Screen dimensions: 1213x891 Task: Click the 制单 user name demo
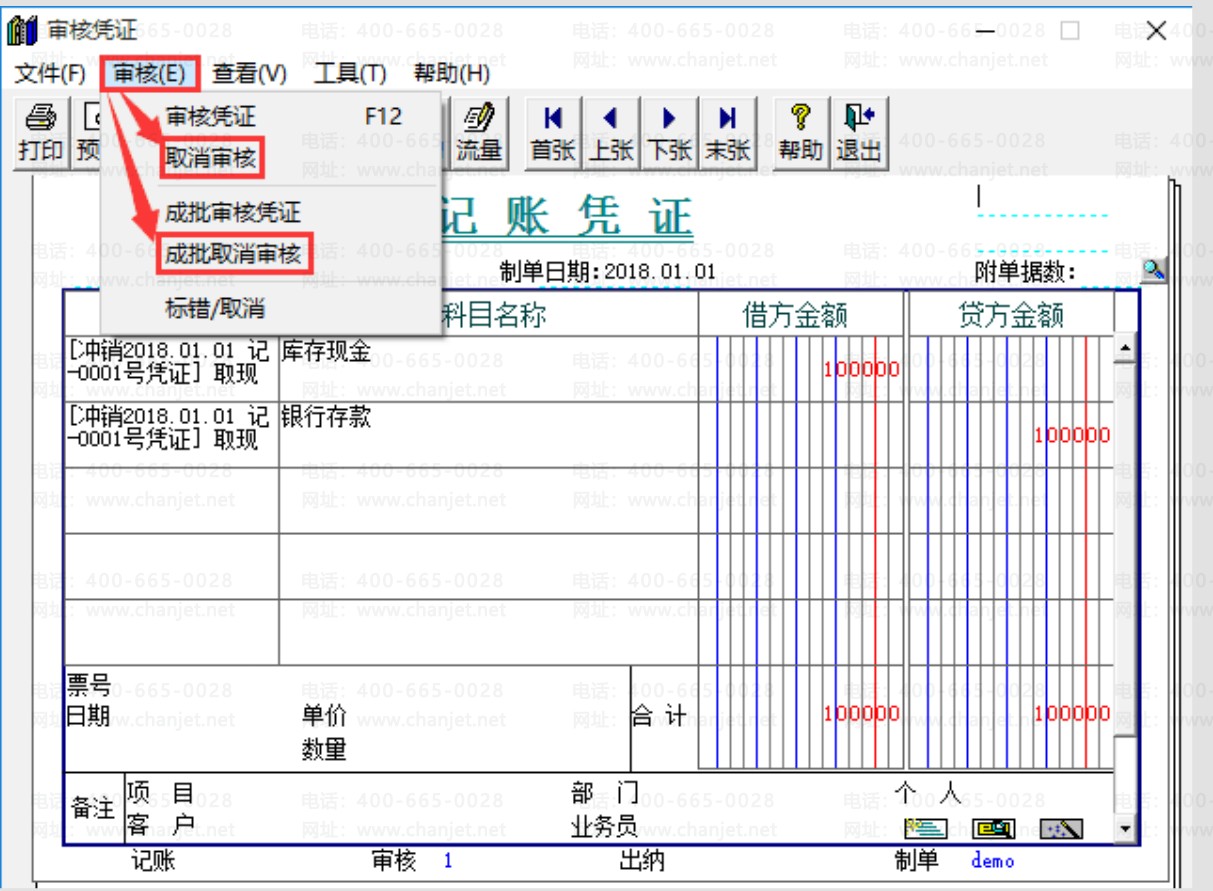[x=992, y=861]
